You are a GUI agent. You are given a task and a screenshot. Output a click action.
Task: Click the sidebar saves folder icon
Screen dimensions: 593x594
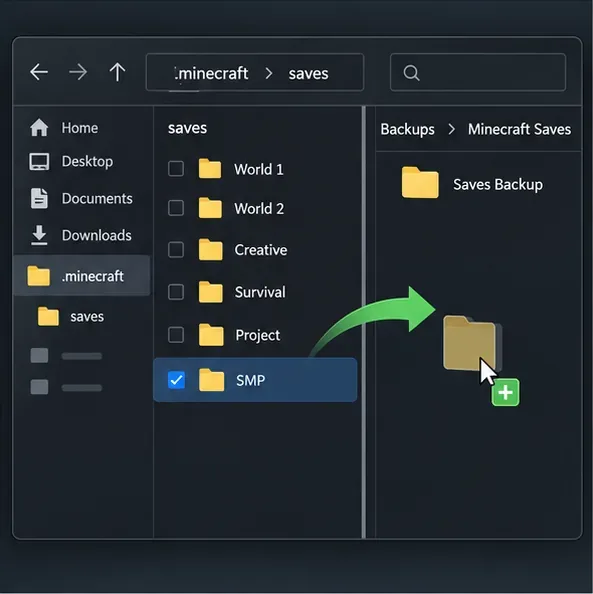(x=49, y=316)
